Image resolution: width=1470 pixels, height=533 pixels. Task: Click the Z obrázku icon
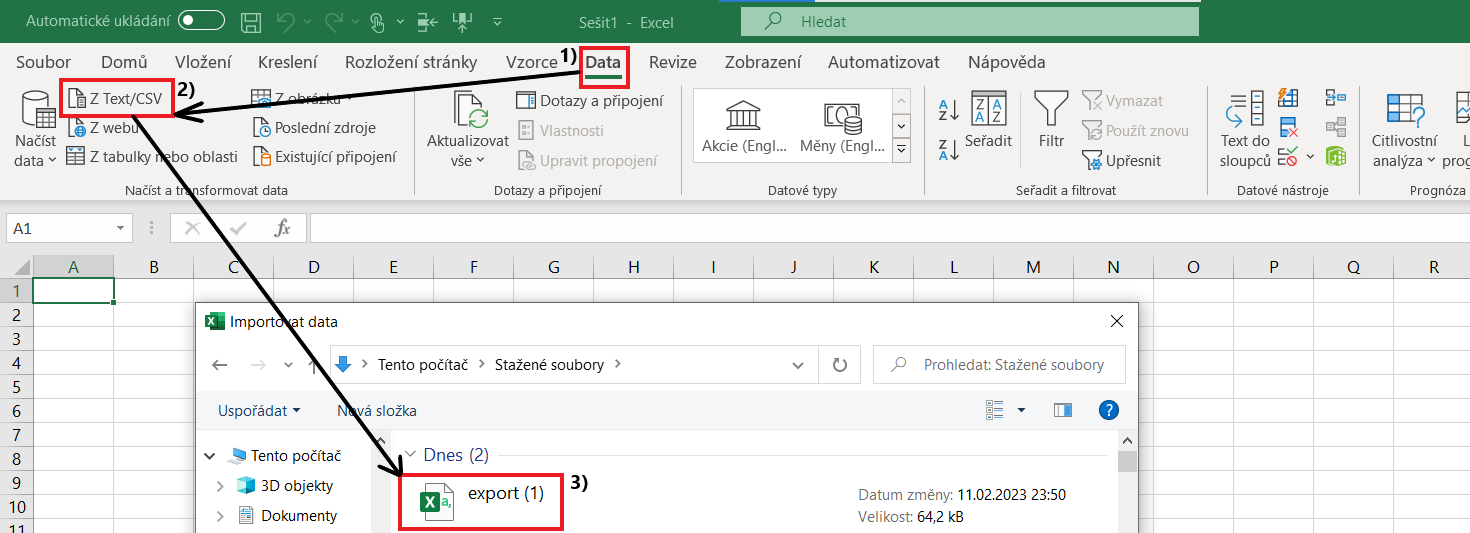pos(261,98)
